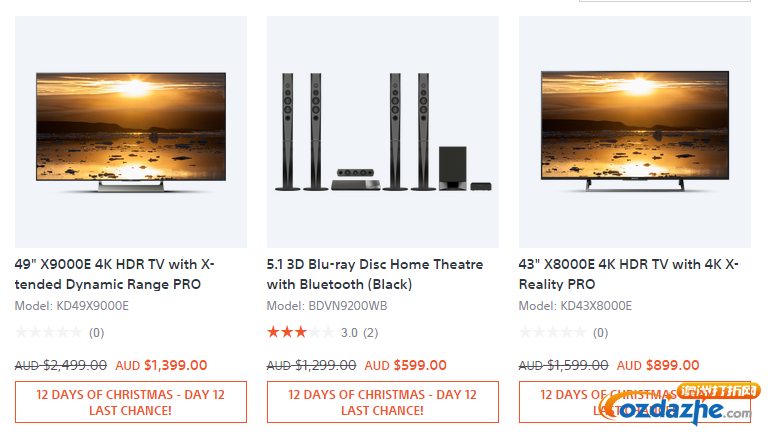Open the 49" X9000E TV product image
This screenshot has width=783, height=438.
point(131,132)
